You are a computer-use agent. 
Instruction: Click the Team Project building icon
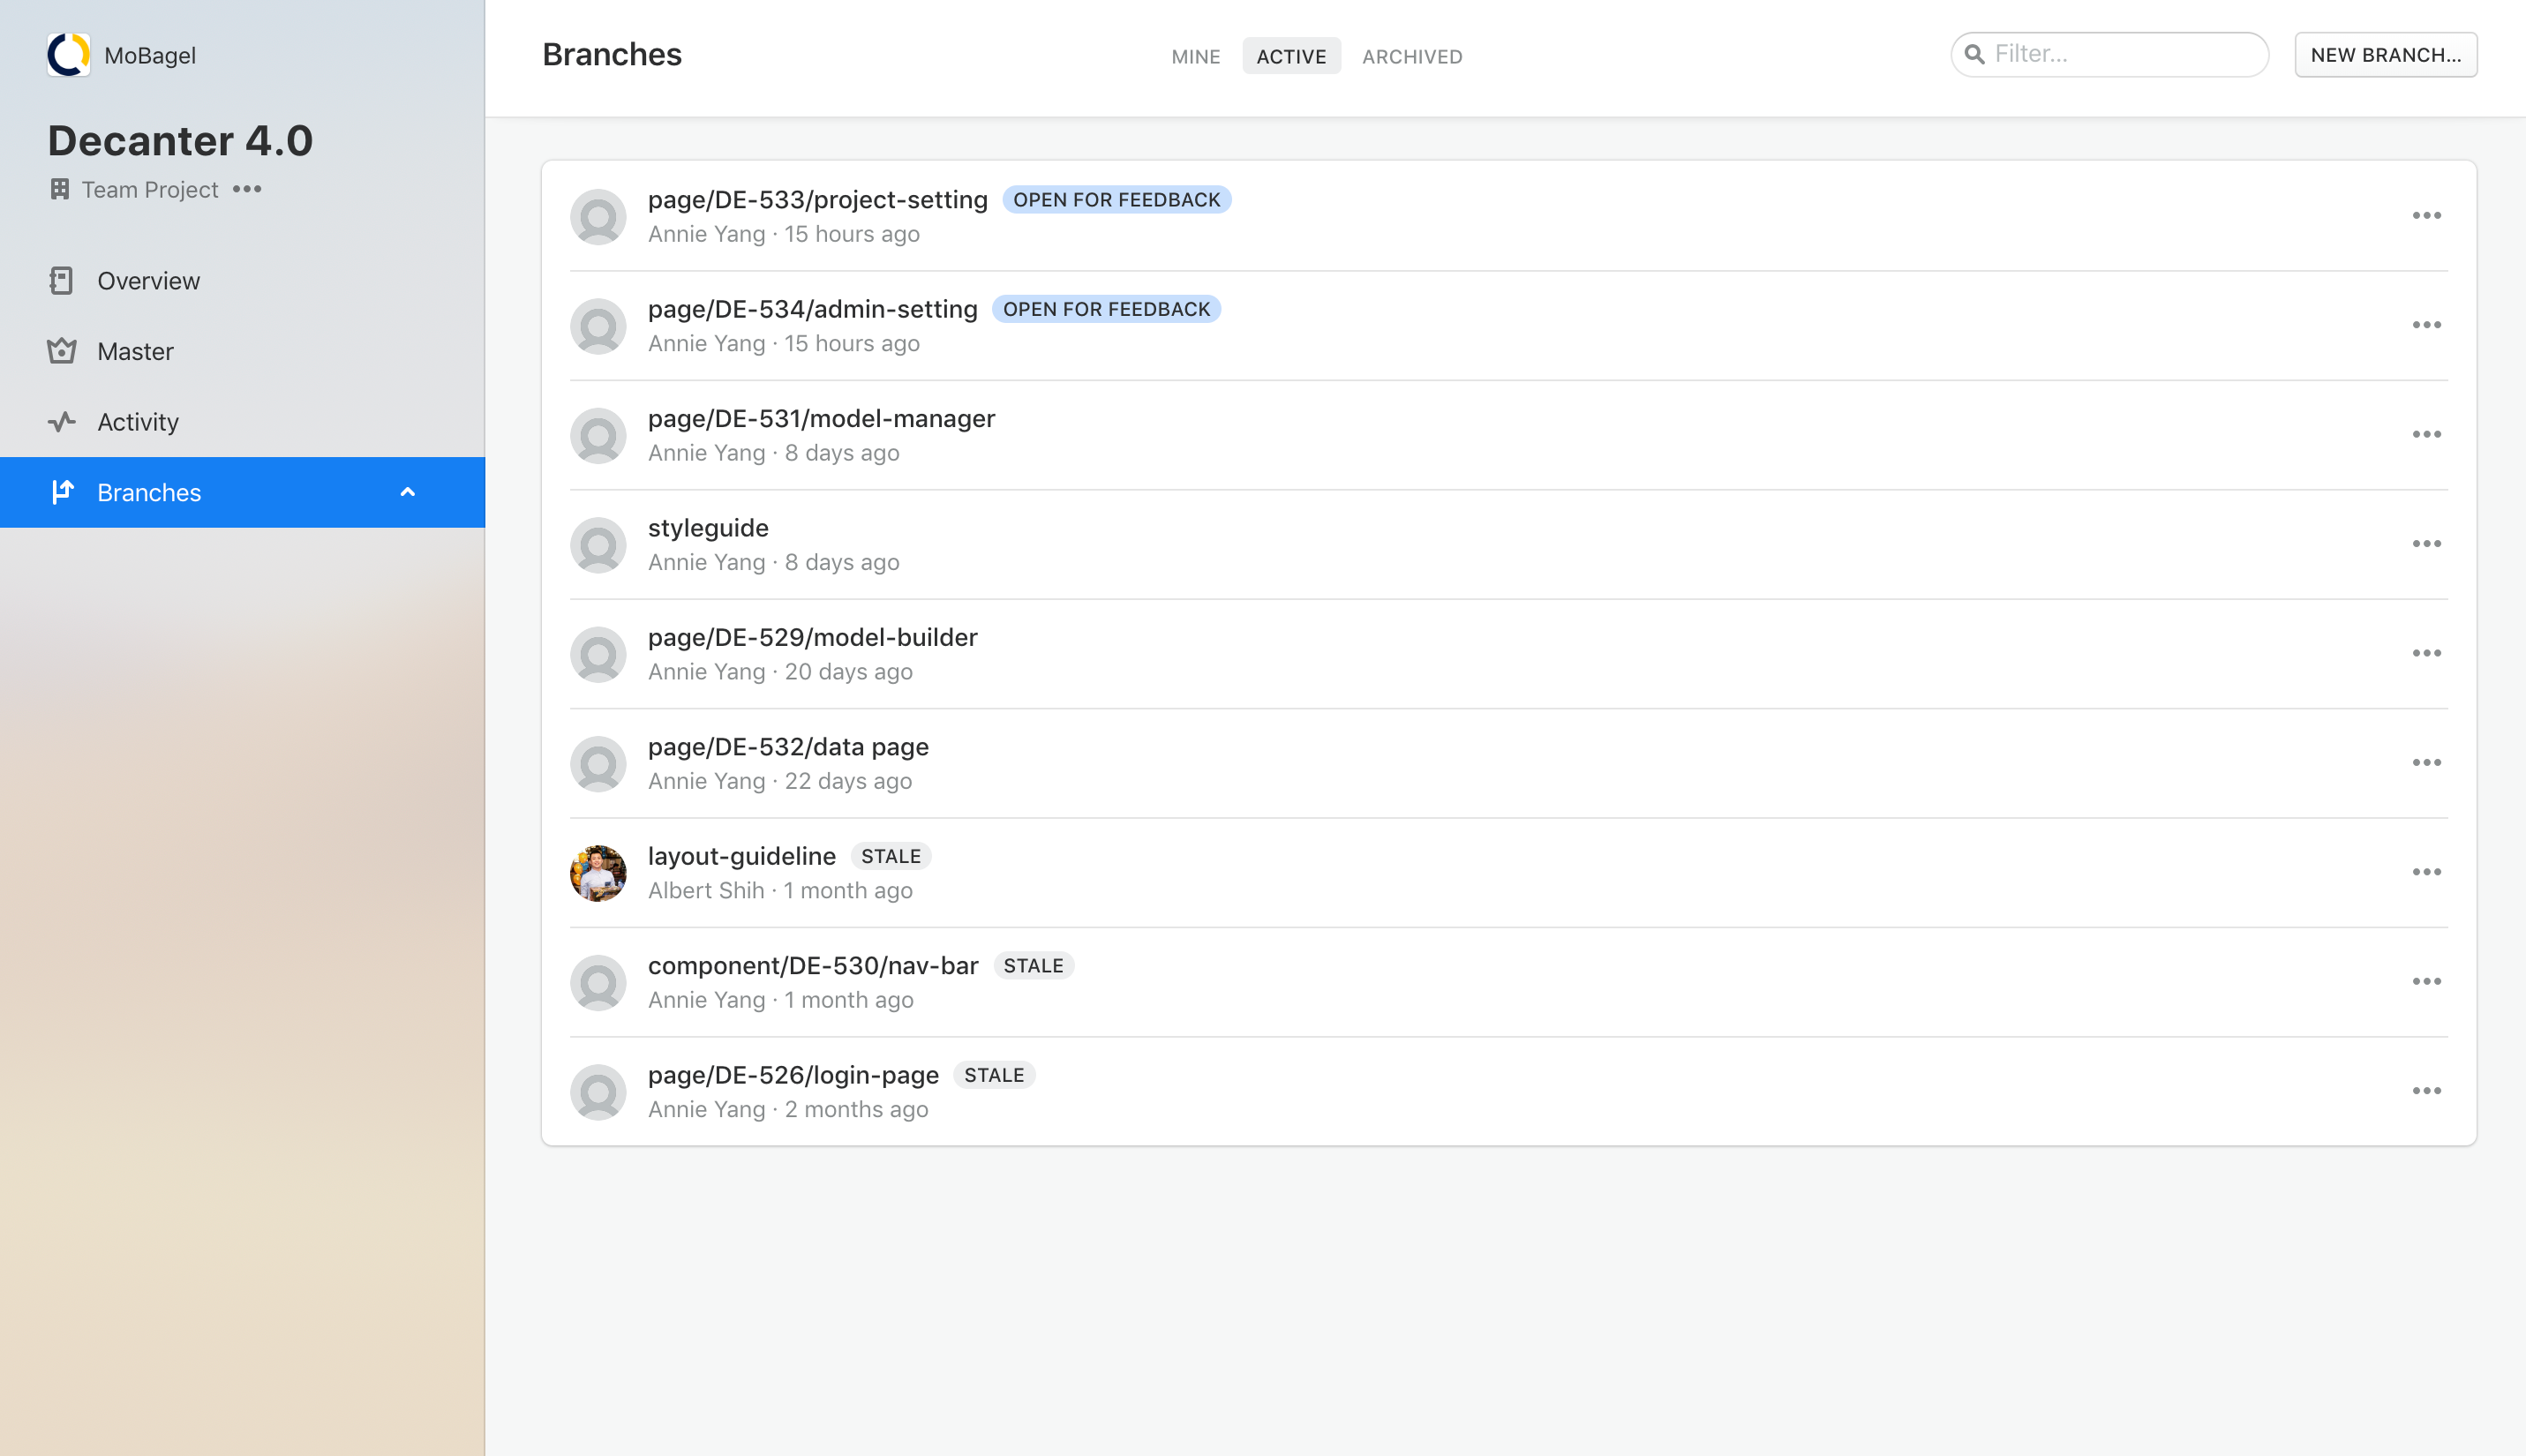point(59,189)
